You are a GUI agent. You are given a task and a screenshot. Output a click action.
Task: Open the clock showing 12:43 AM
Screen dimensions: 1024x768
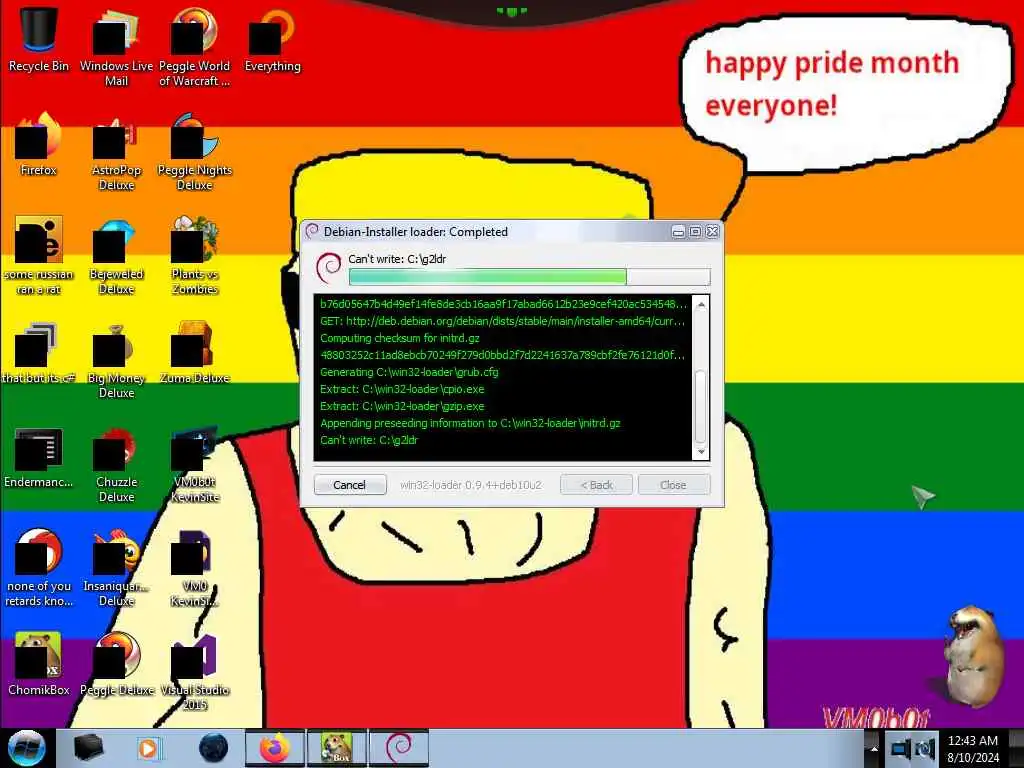point(973,749)
